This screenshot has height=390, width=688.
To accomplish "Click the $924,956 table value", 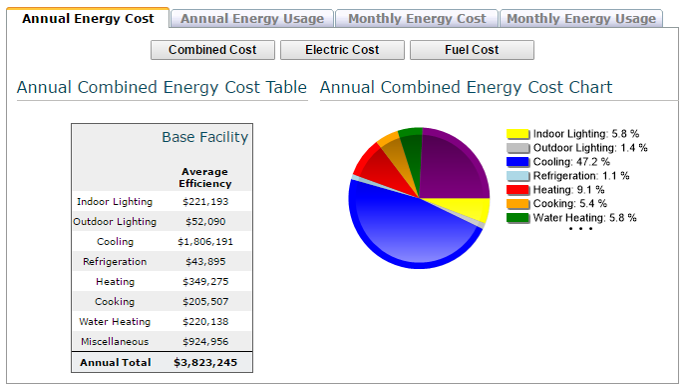I will click(x=205, y=342).
